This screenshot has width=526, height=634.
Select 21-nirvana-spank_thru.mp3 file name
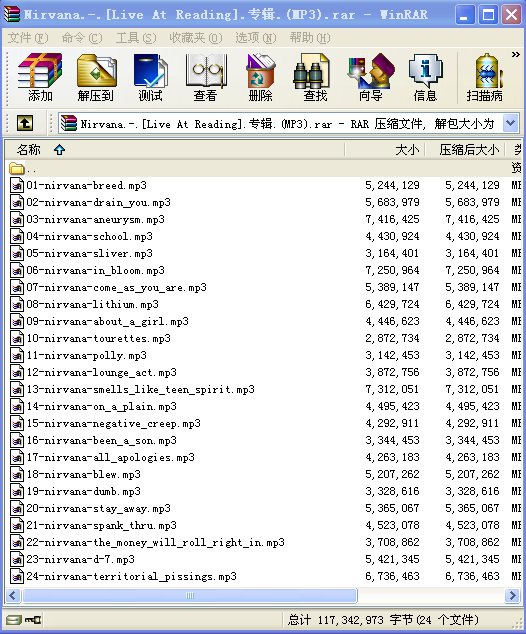pyautogui.click(x=101, y=525)
